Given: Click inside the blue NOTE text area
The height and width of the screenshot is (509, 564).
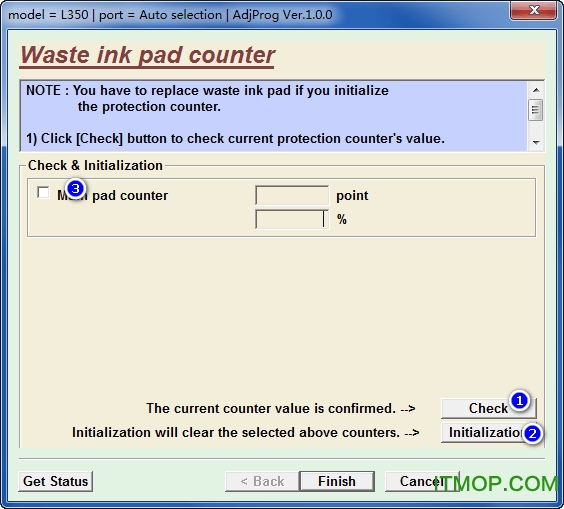Looking at the screenshot, I should 274,116.
